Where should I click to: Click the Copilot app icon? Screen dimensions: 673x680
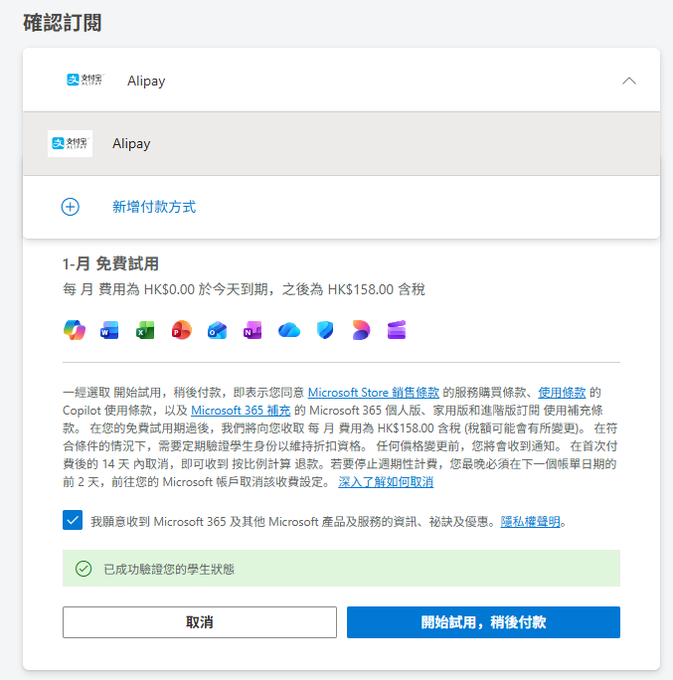click(74, 330)
